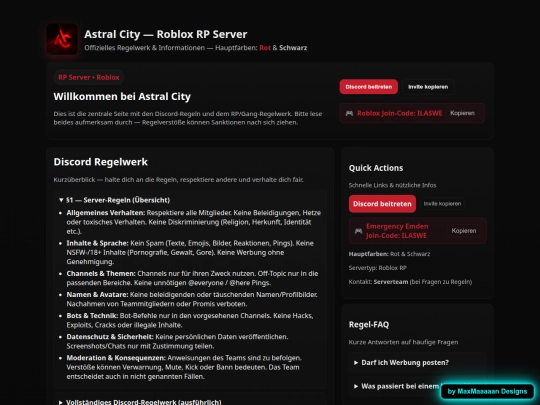Click the 'Quick Actions' heading
This screenshot has width=540, height=405.
coord(376,168)
